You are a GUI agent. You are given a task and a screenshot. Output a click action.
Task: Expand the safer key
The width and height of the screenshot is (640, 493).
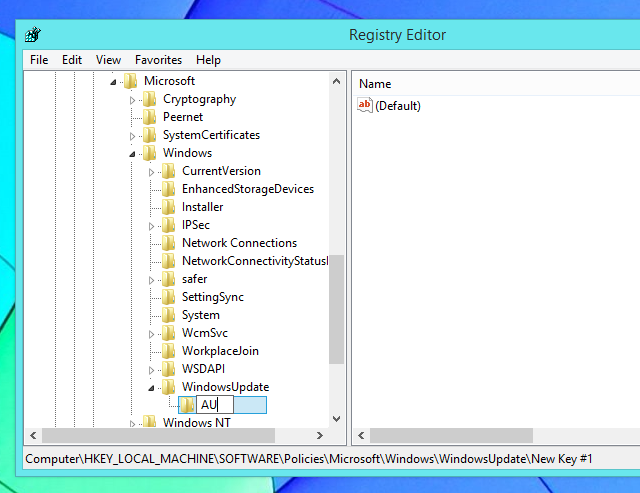[151, 280]
